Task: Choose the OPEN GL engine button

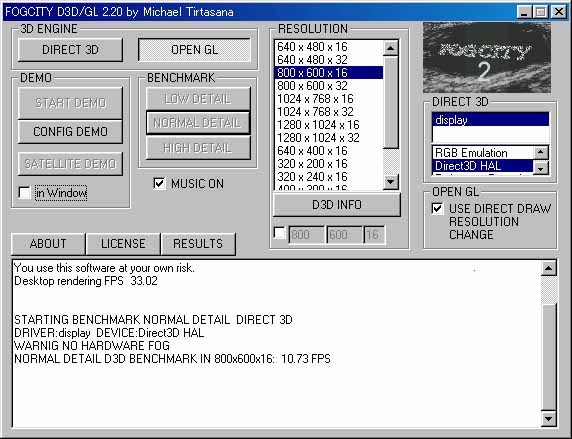Action: [194, 50]
